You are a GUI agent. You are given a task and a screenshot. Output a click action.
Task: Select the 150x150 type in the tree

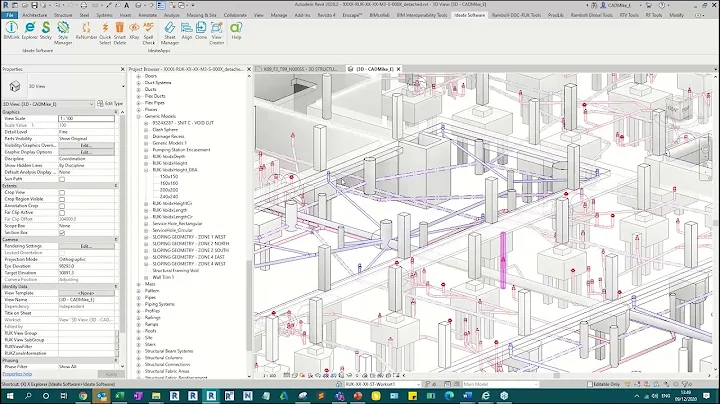(x=169, y=177)
